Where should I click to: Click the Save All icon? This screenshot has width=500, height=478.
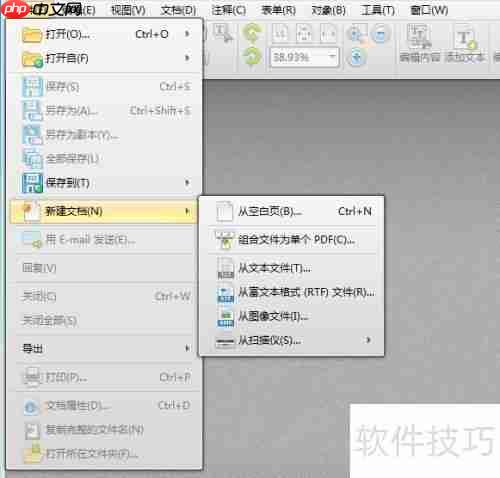pyautogui.click(x=32, y=159)
